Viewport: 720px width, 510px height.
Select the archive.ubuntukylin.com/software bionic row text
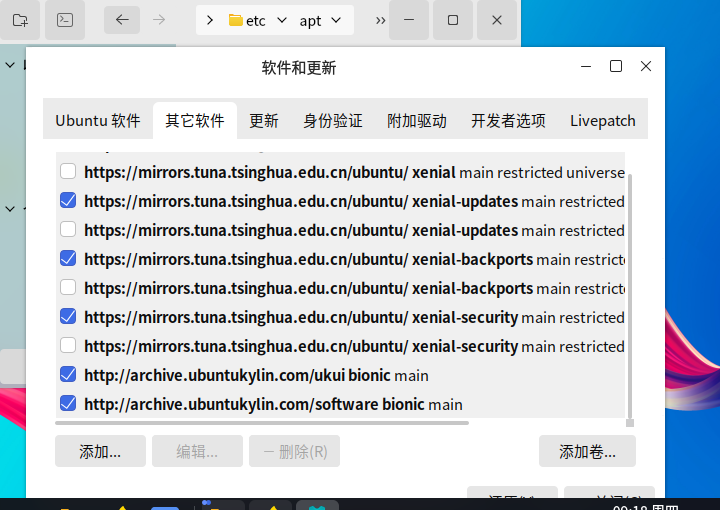point(273,404)
